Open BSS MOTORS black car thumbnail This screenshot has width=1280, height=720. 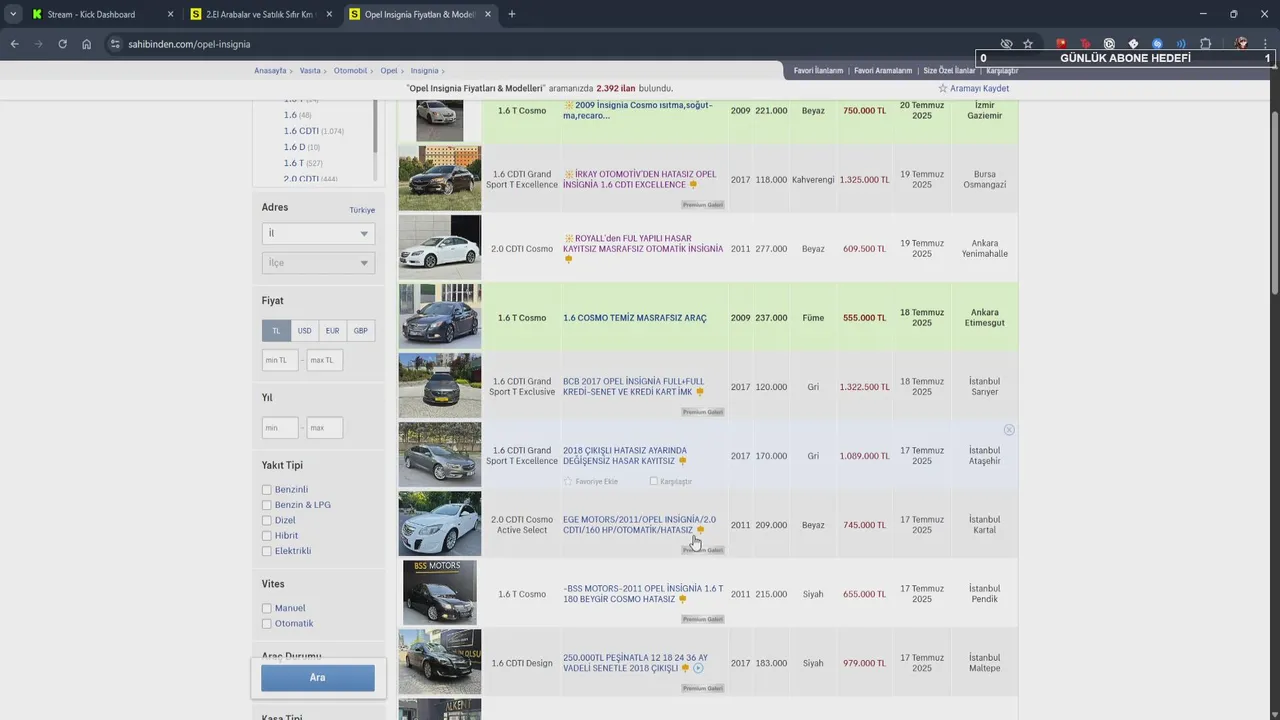pos(440,592)
